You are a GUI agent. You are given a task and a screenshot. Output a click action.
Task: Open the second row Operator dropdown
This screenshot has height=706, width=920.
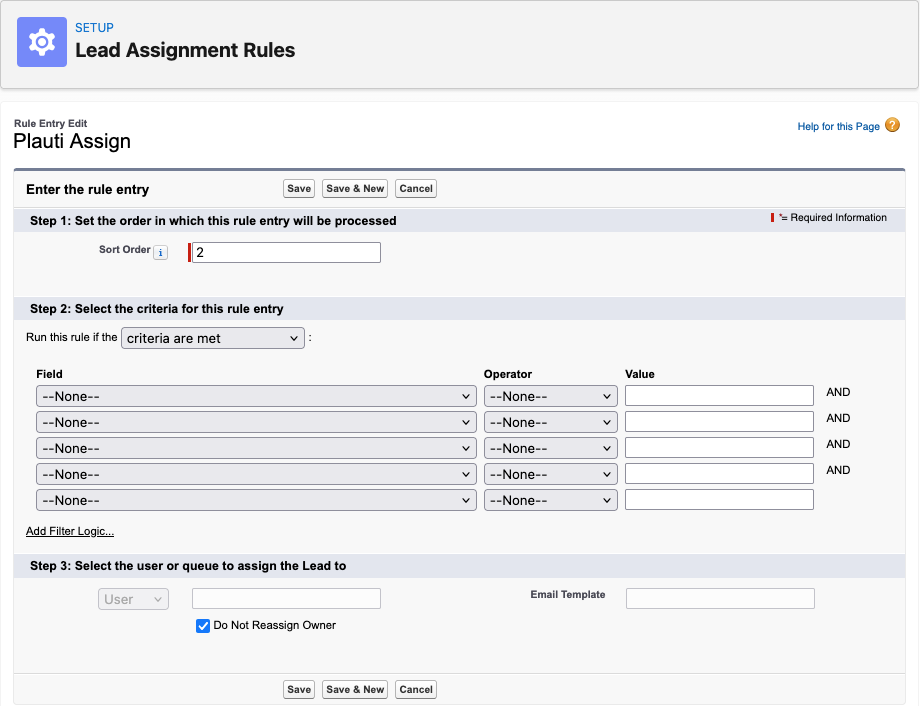pyautogui.click(x=550, y=422)
